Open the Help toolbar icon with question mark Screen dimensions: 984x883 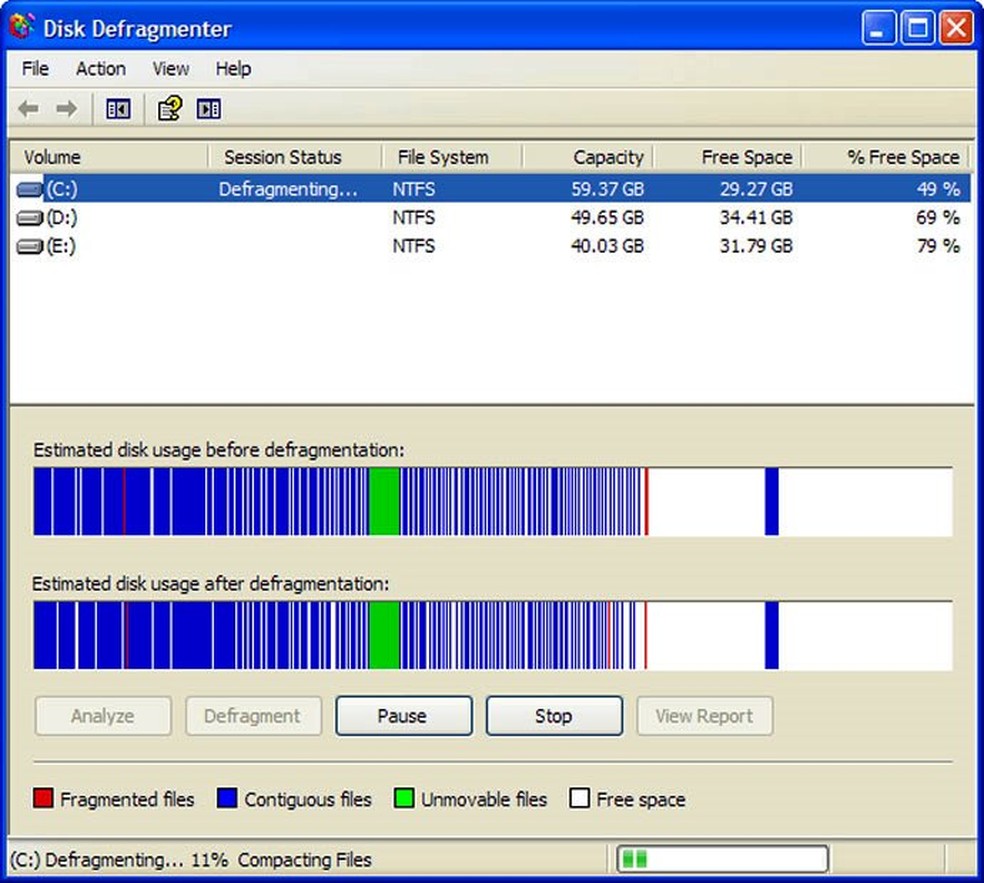[x=169, y=109]
